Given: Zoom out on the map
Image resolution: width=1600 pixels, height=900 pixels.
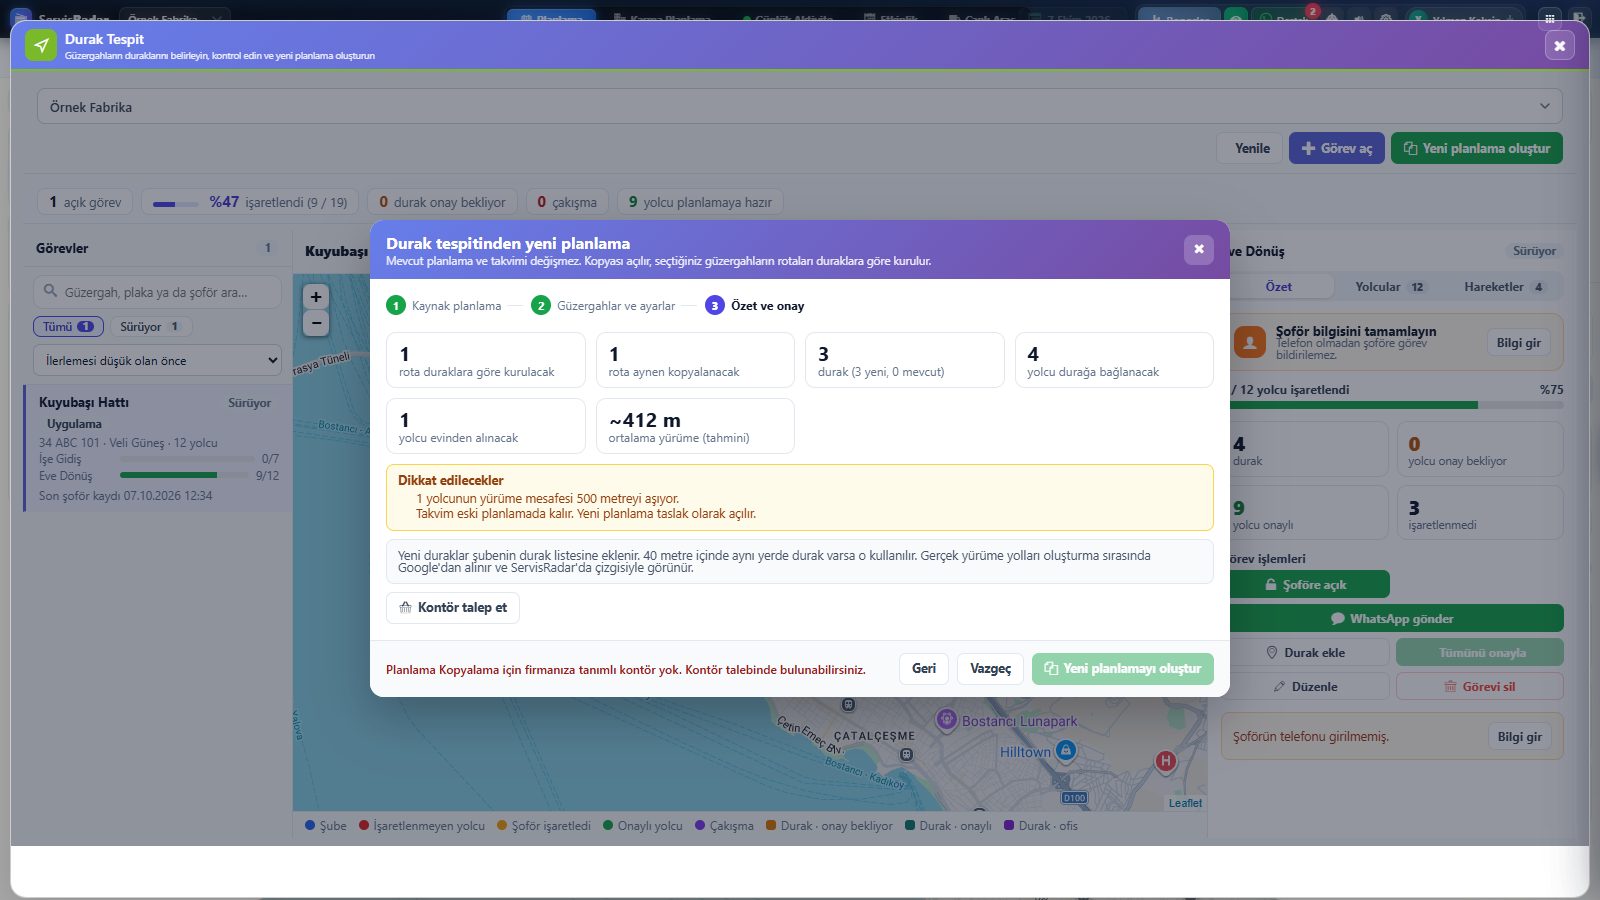Looking at the screenshot, I should [x=316, y=323].
